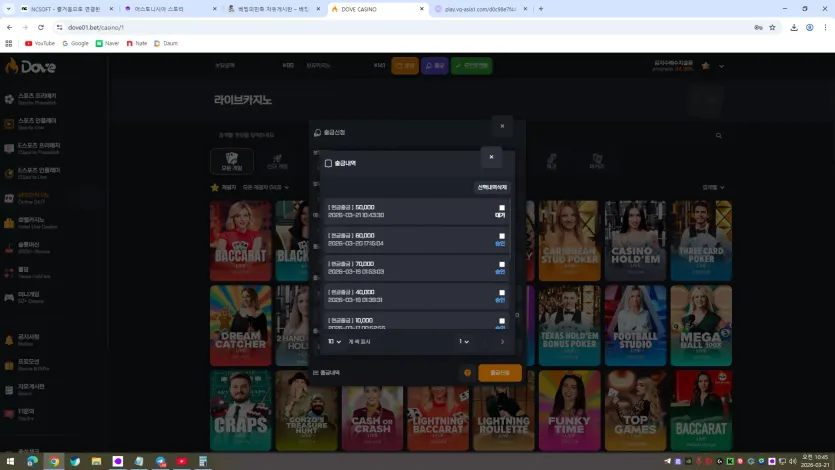The height and width of the screenshot is (470, 835).
Task: Open the YouTube bookmark
Action: tap(40, 43)
